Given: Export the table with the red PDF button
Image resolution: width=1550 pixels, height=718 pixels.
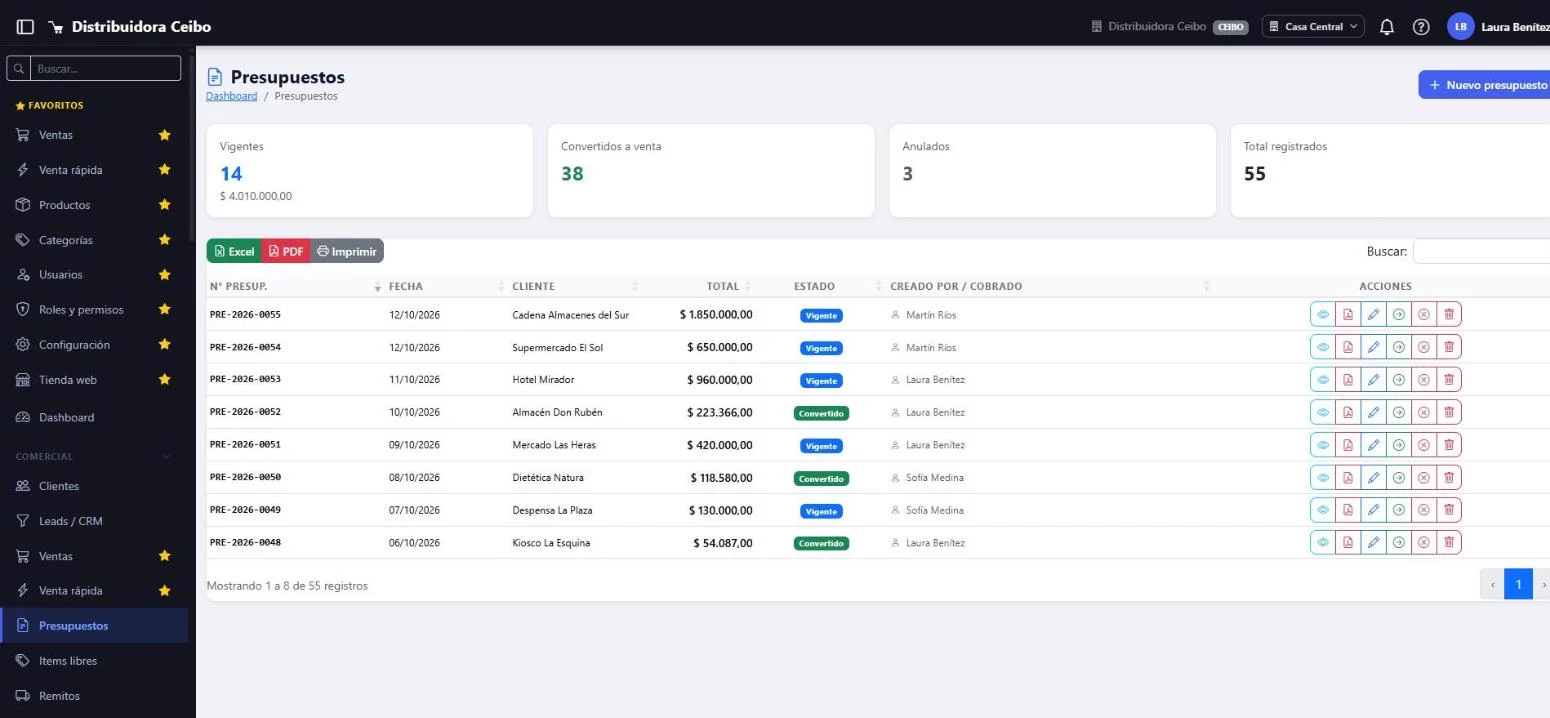Looking at the screenshot, I should 286,252.
